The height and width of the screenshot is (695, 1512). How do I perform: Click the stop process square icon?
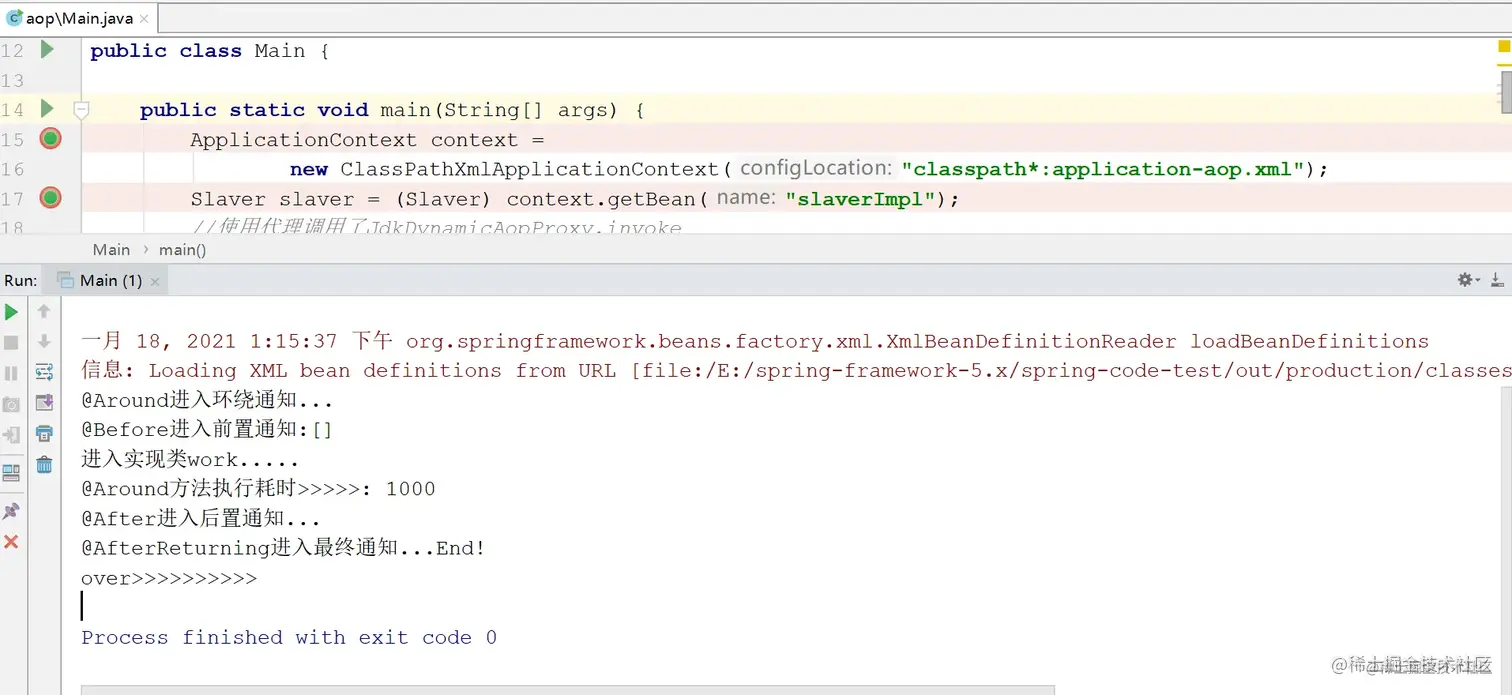11,342
